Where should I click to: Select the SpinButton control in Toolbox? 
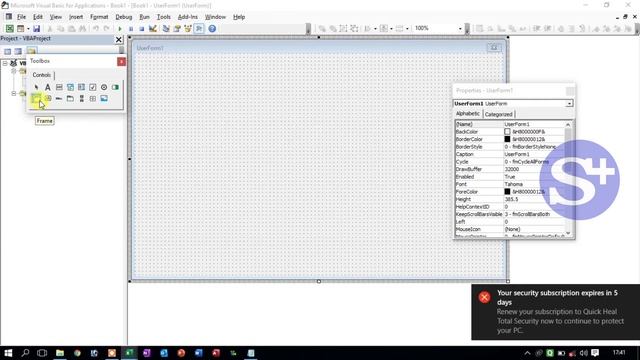click(x=93, y=98)
